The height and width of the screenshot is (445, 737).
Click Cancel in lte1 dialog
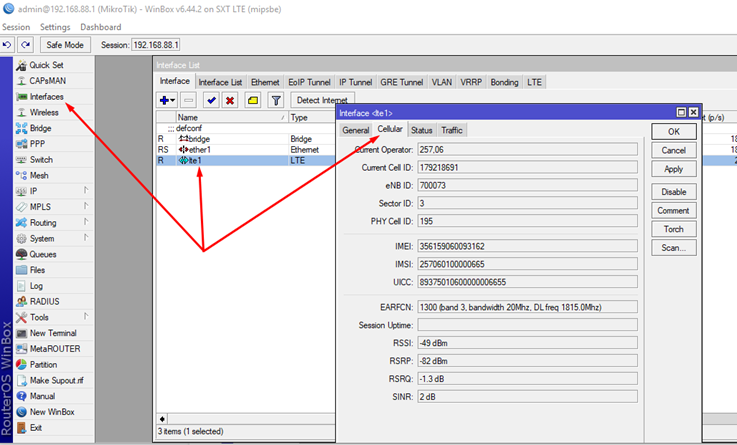coord(674,150)
